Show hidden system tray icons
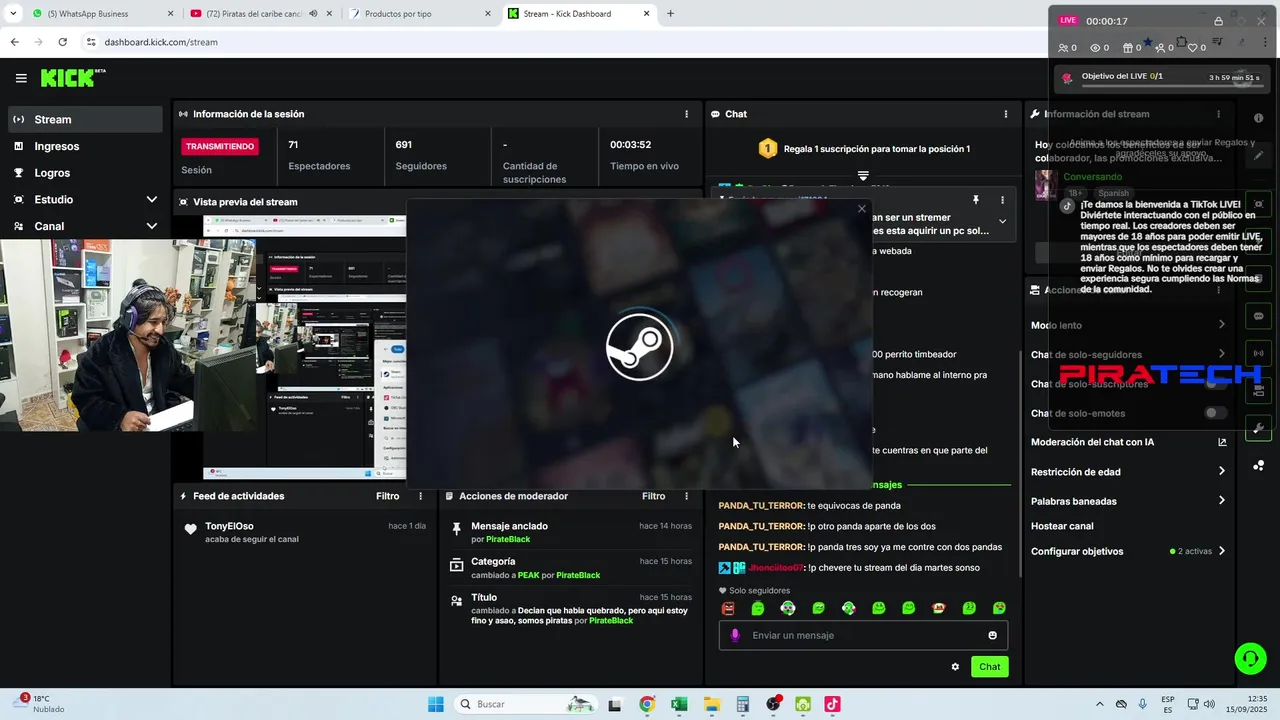1280x720 pixels. point(1100,704)
